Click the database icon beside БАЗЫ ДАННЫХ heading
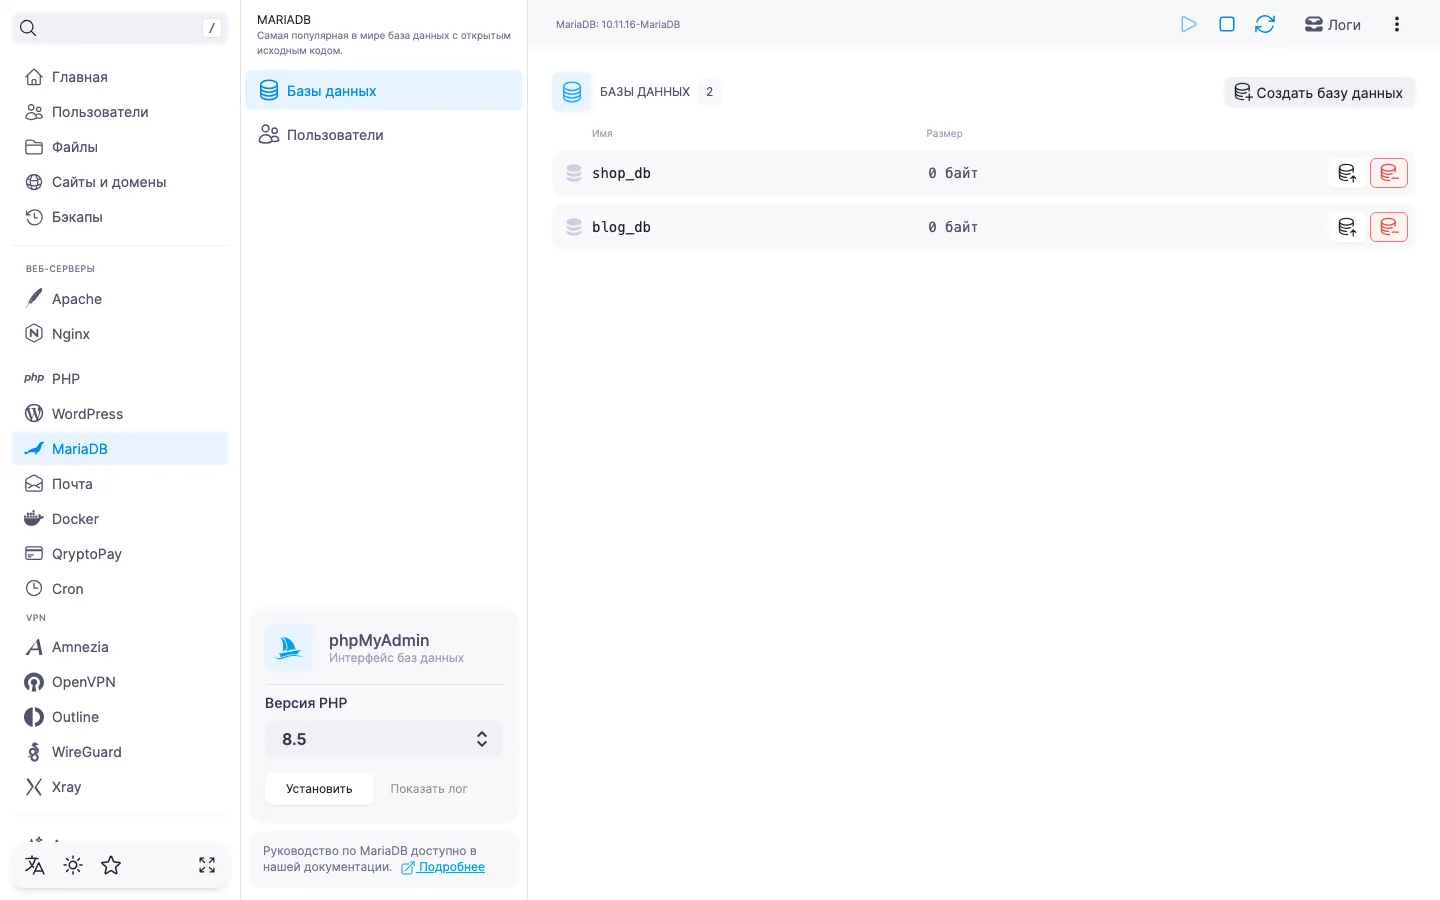1440x900 pixels. pyautogui.click(x=572, y=92)
